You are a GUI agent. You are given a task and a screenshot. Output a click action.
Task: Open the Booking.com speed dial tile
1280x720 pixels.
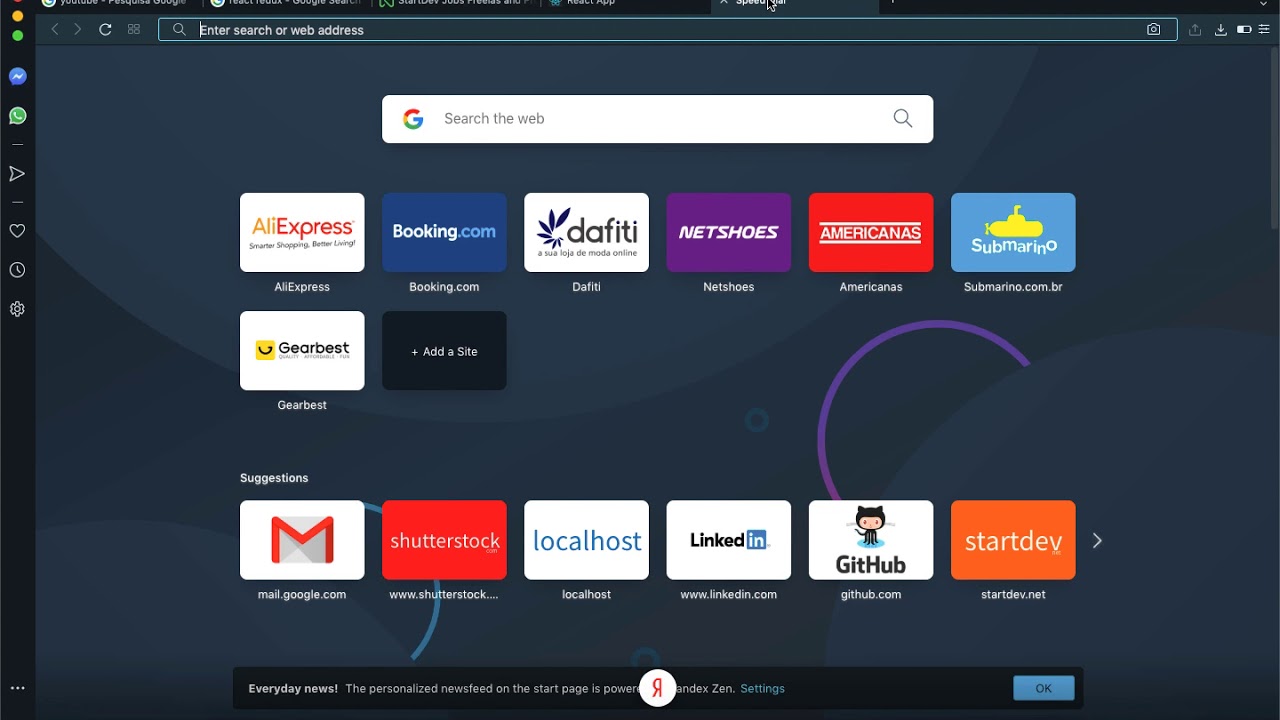[444, 232]
